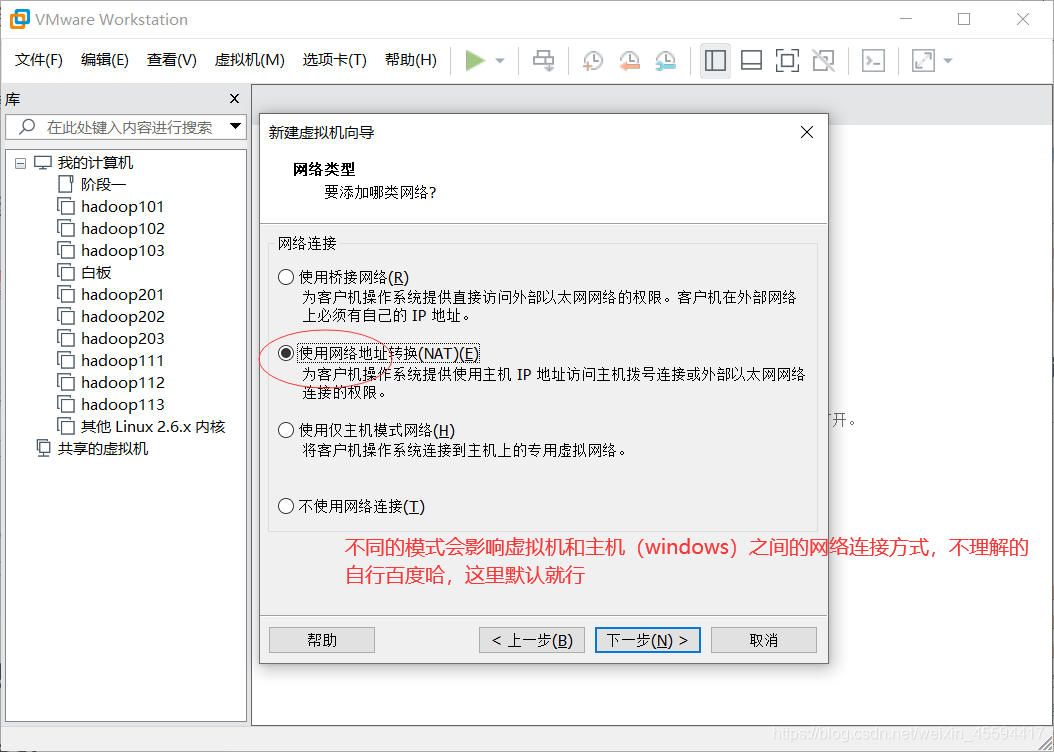The width and height of the screenshot is (1054, 752).
Task: Select the hadoop203 virtual machine
Action: coord(122,339)
